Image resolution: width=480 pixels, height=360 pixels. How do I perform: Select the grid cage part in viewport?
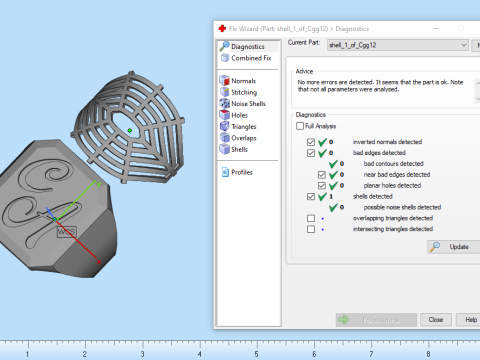[x=128, y=128]
